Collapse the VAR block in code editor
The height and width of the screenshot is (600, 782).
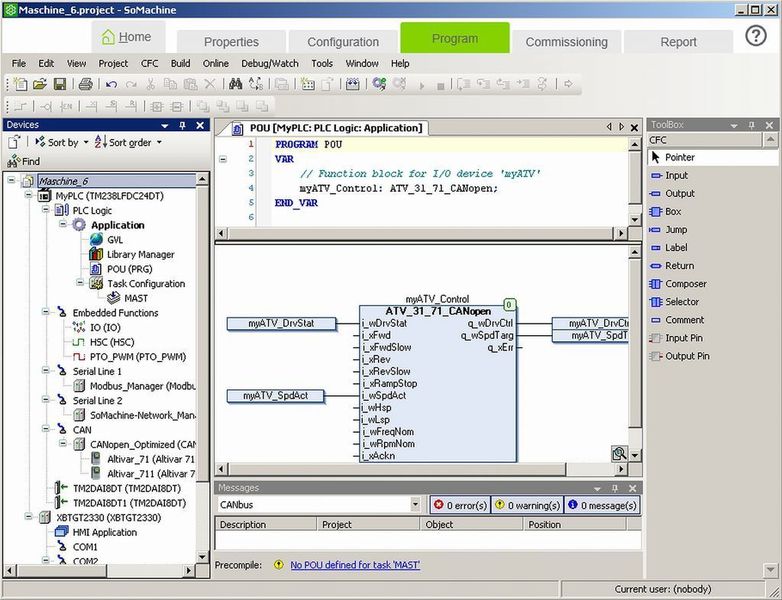(x=223, y=159)
